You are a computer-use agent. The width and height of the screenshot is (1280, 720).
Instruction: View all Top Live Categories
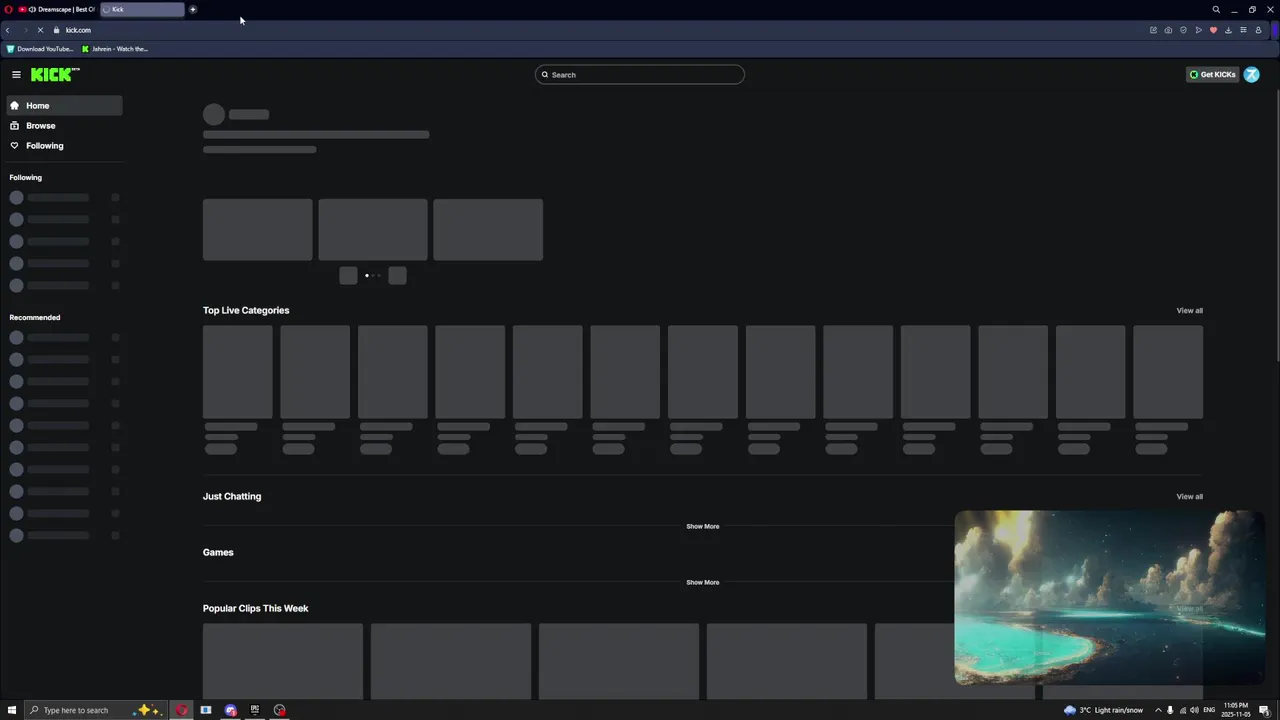(x=1189, y=310)
